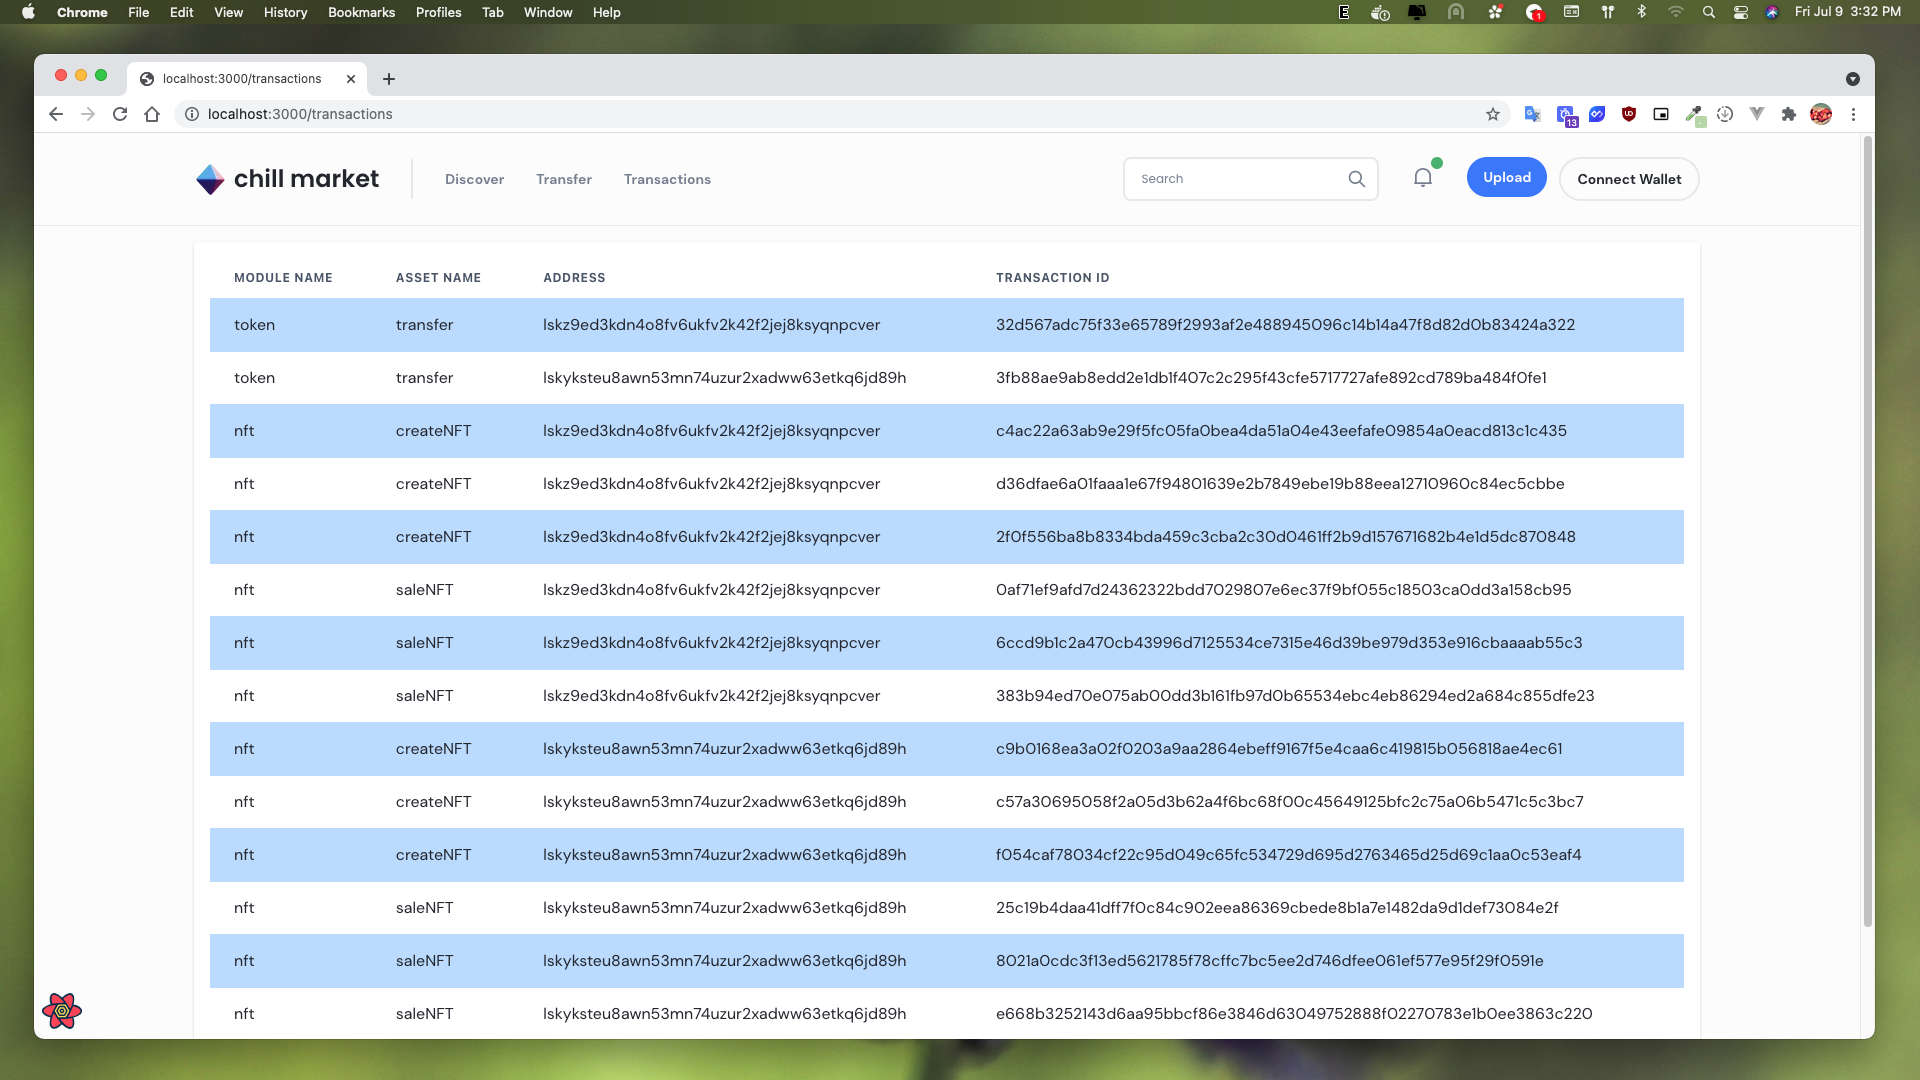
Task: Bookmark page with the star icon
Action: click(x=1492, y=114)
